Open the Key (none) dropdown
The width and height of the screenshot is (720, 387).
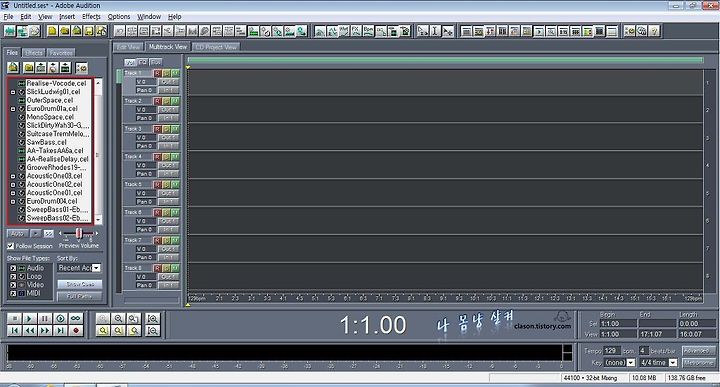(x=631, y=362)
